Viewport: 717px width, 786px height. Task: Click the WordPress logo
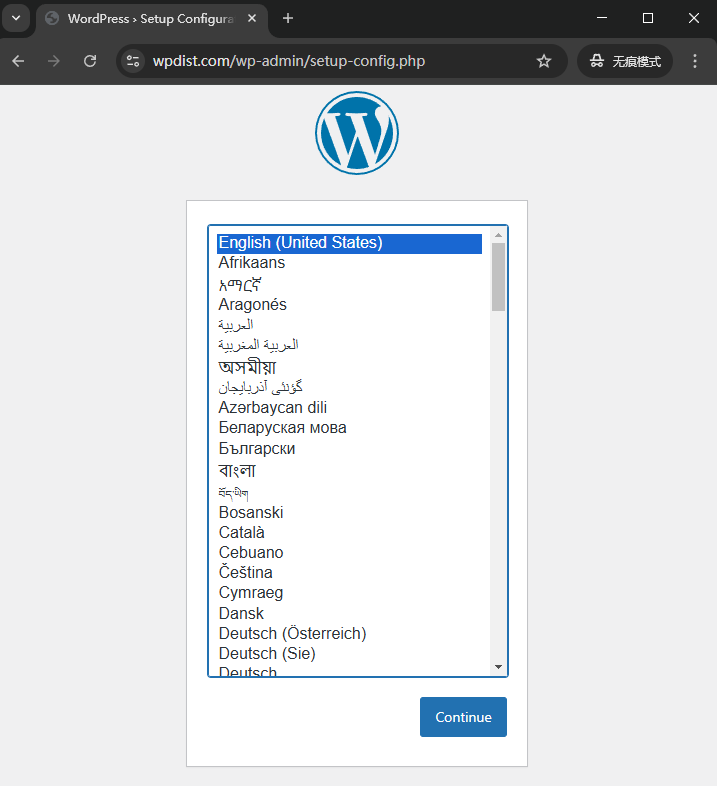pos(357,133)
